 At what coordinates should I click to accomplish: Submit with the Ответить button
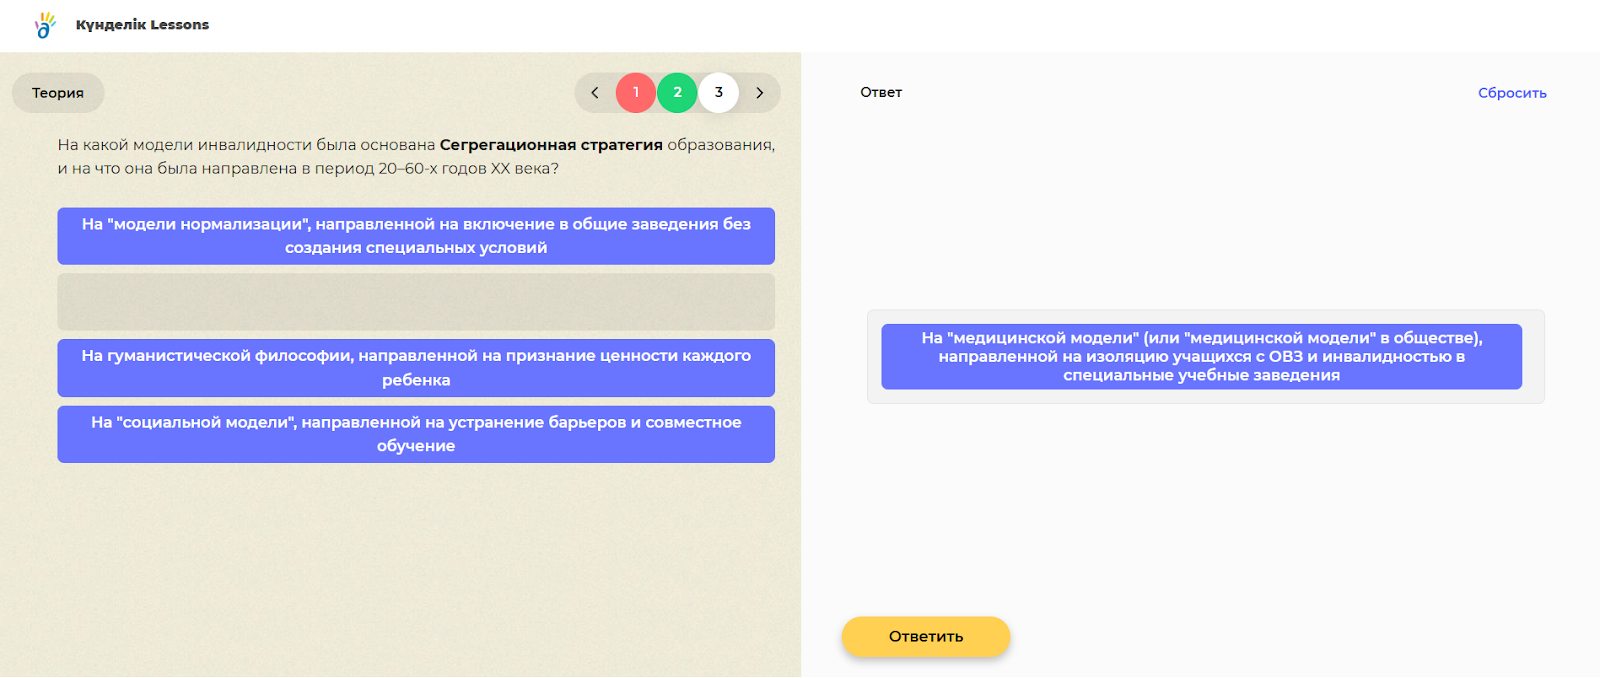click(925, 637)
